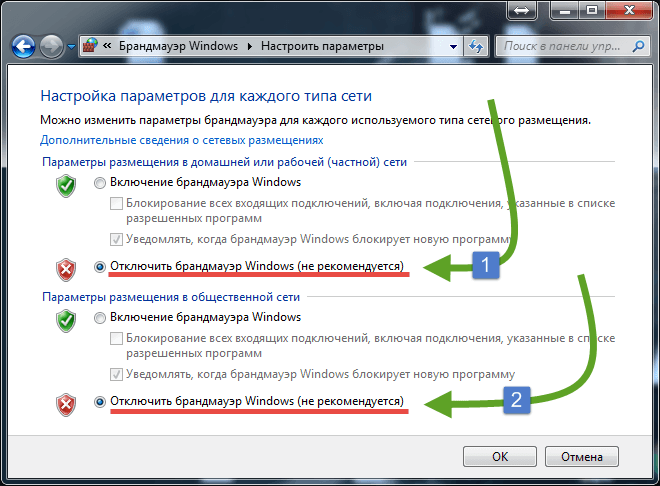The height and width of the screenshot is (486, 660).
Task: Click the magnifier search icon
Action: [638, 46]
